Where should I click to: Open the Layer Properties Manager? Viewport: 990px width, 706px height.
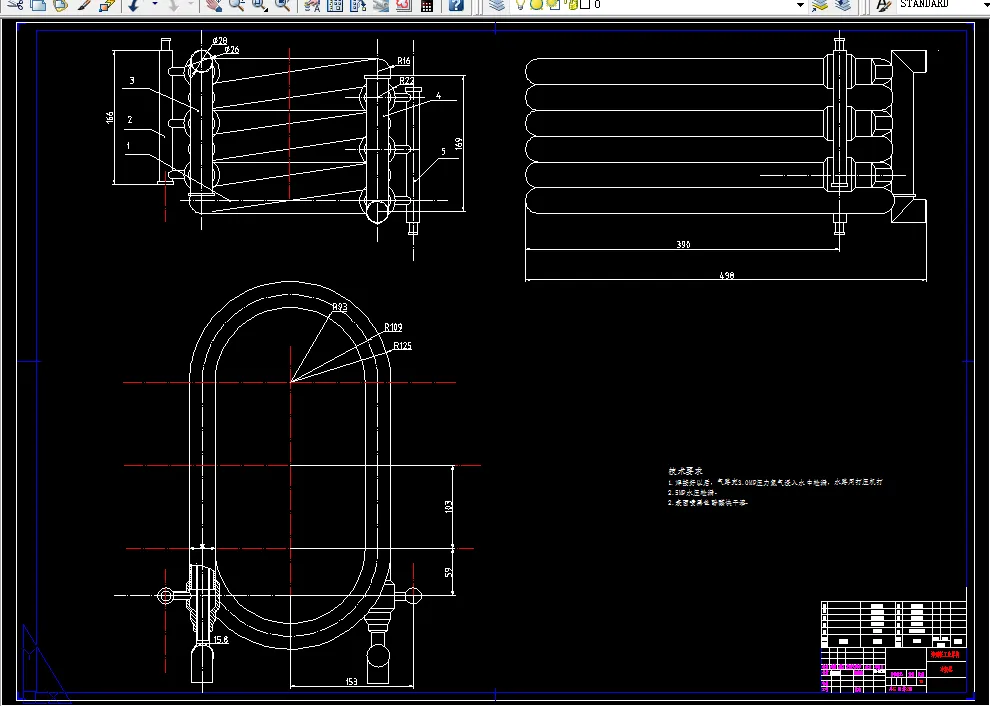pyautogui.click(x=497, y=4)
